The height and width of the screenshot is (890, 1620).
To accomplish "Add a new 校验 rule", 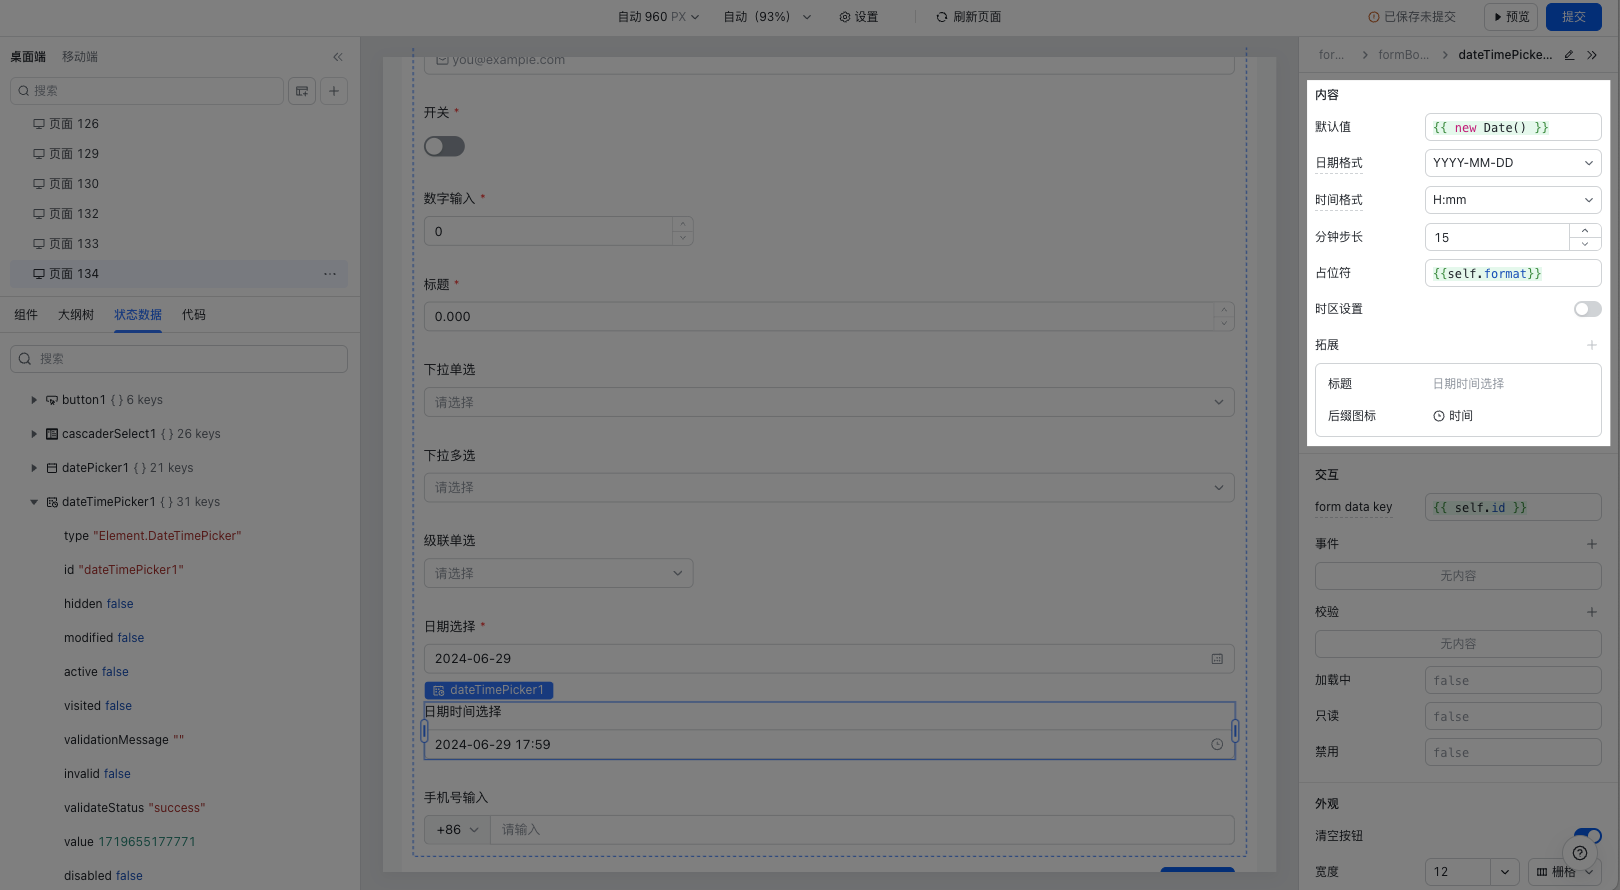I will (1592, 612).
